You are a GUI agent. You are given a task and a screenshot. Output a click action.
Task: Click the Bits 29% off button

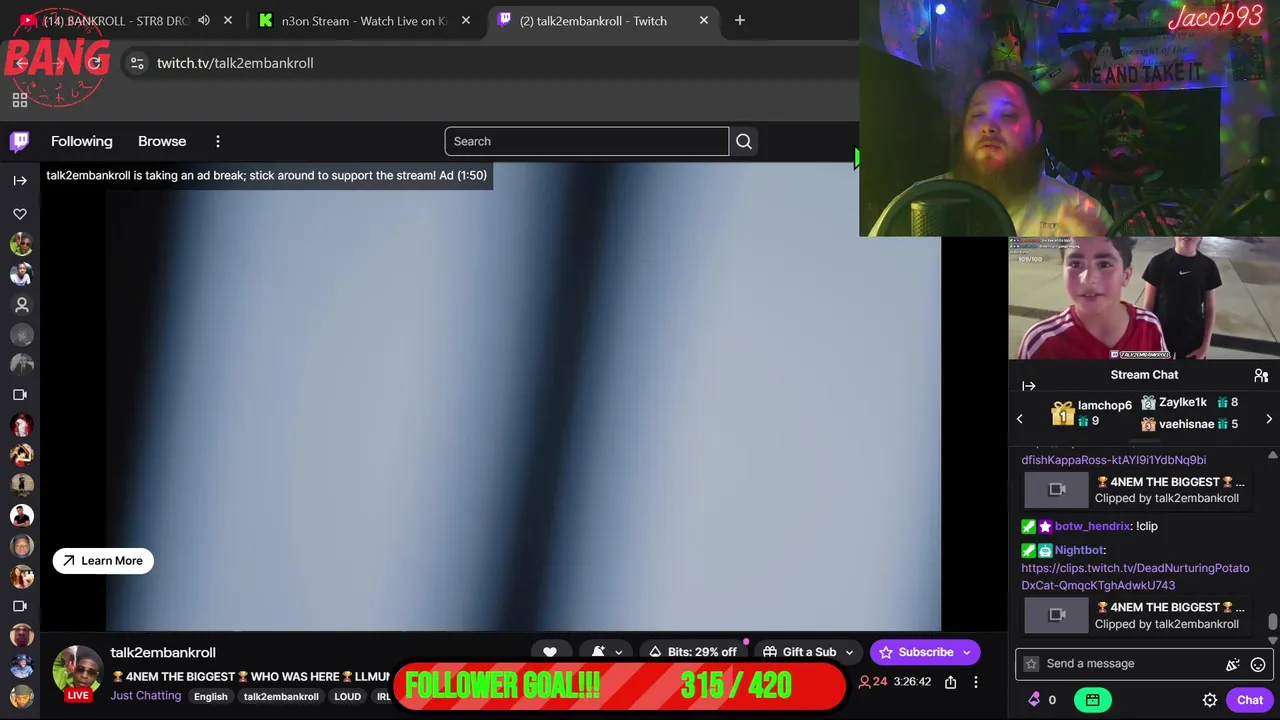tap(693, 652)
